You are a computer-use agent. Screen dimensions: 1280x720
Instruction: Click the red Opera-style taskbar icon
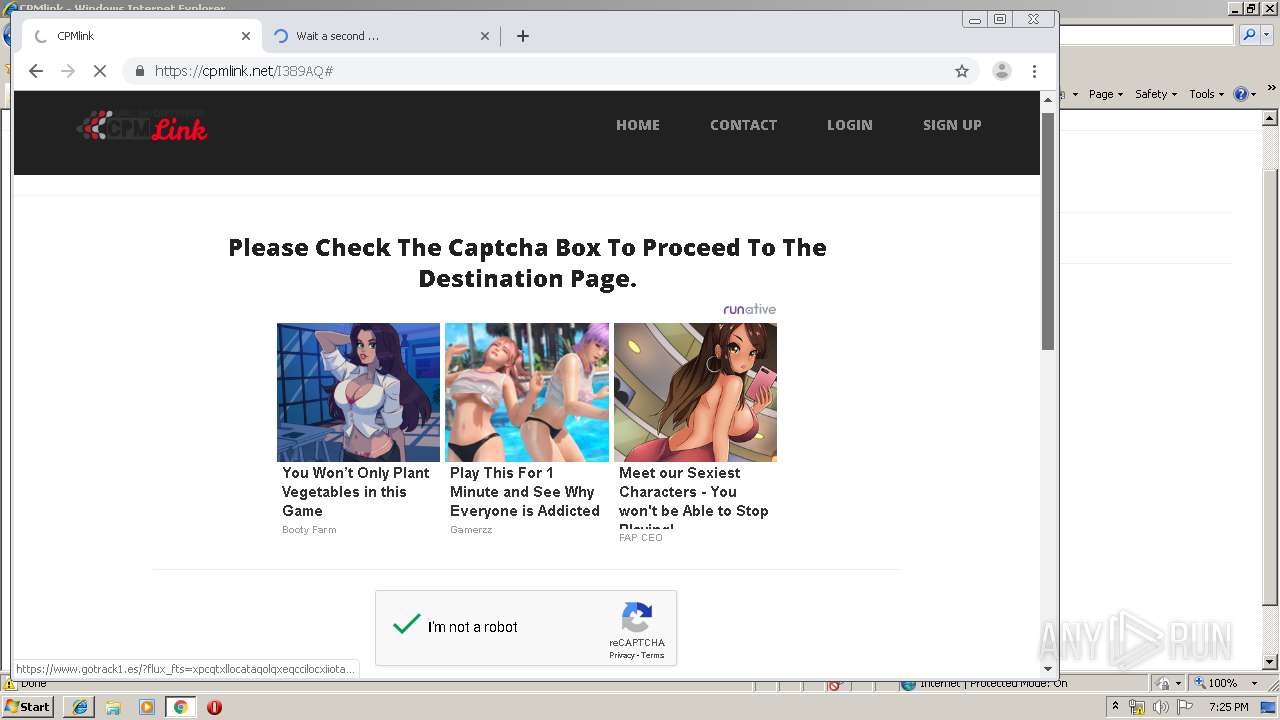[x=214, y=707]
